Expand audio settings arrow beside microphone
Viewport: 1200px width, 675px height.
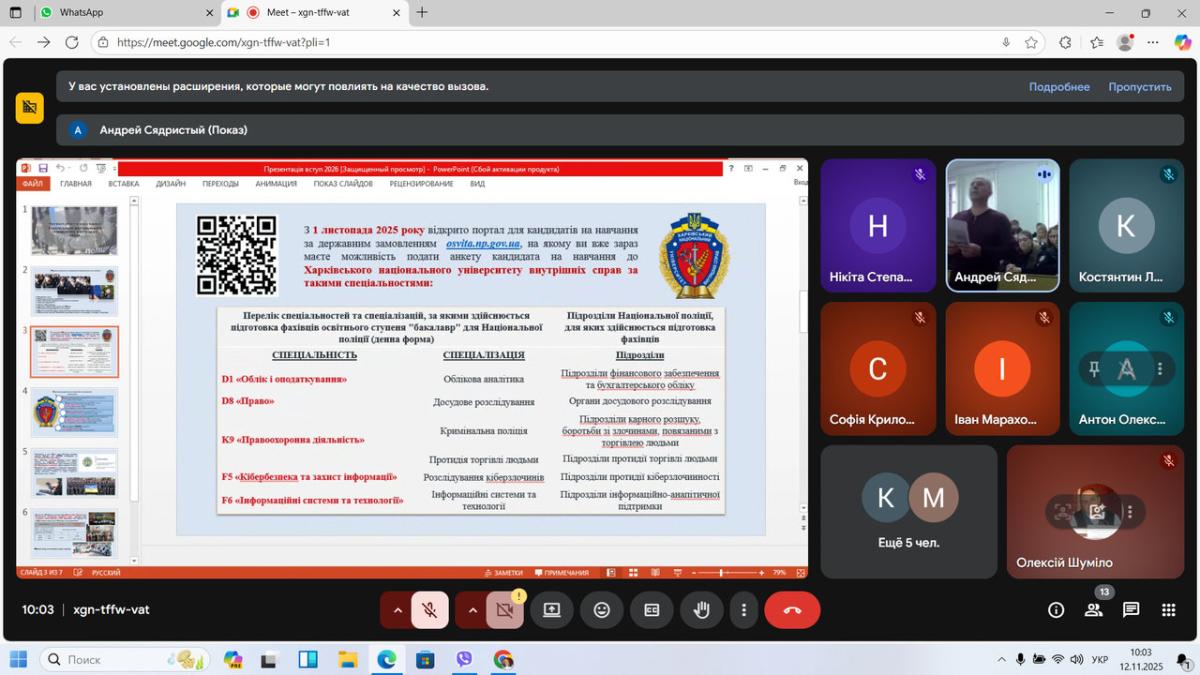pos(397,610)
